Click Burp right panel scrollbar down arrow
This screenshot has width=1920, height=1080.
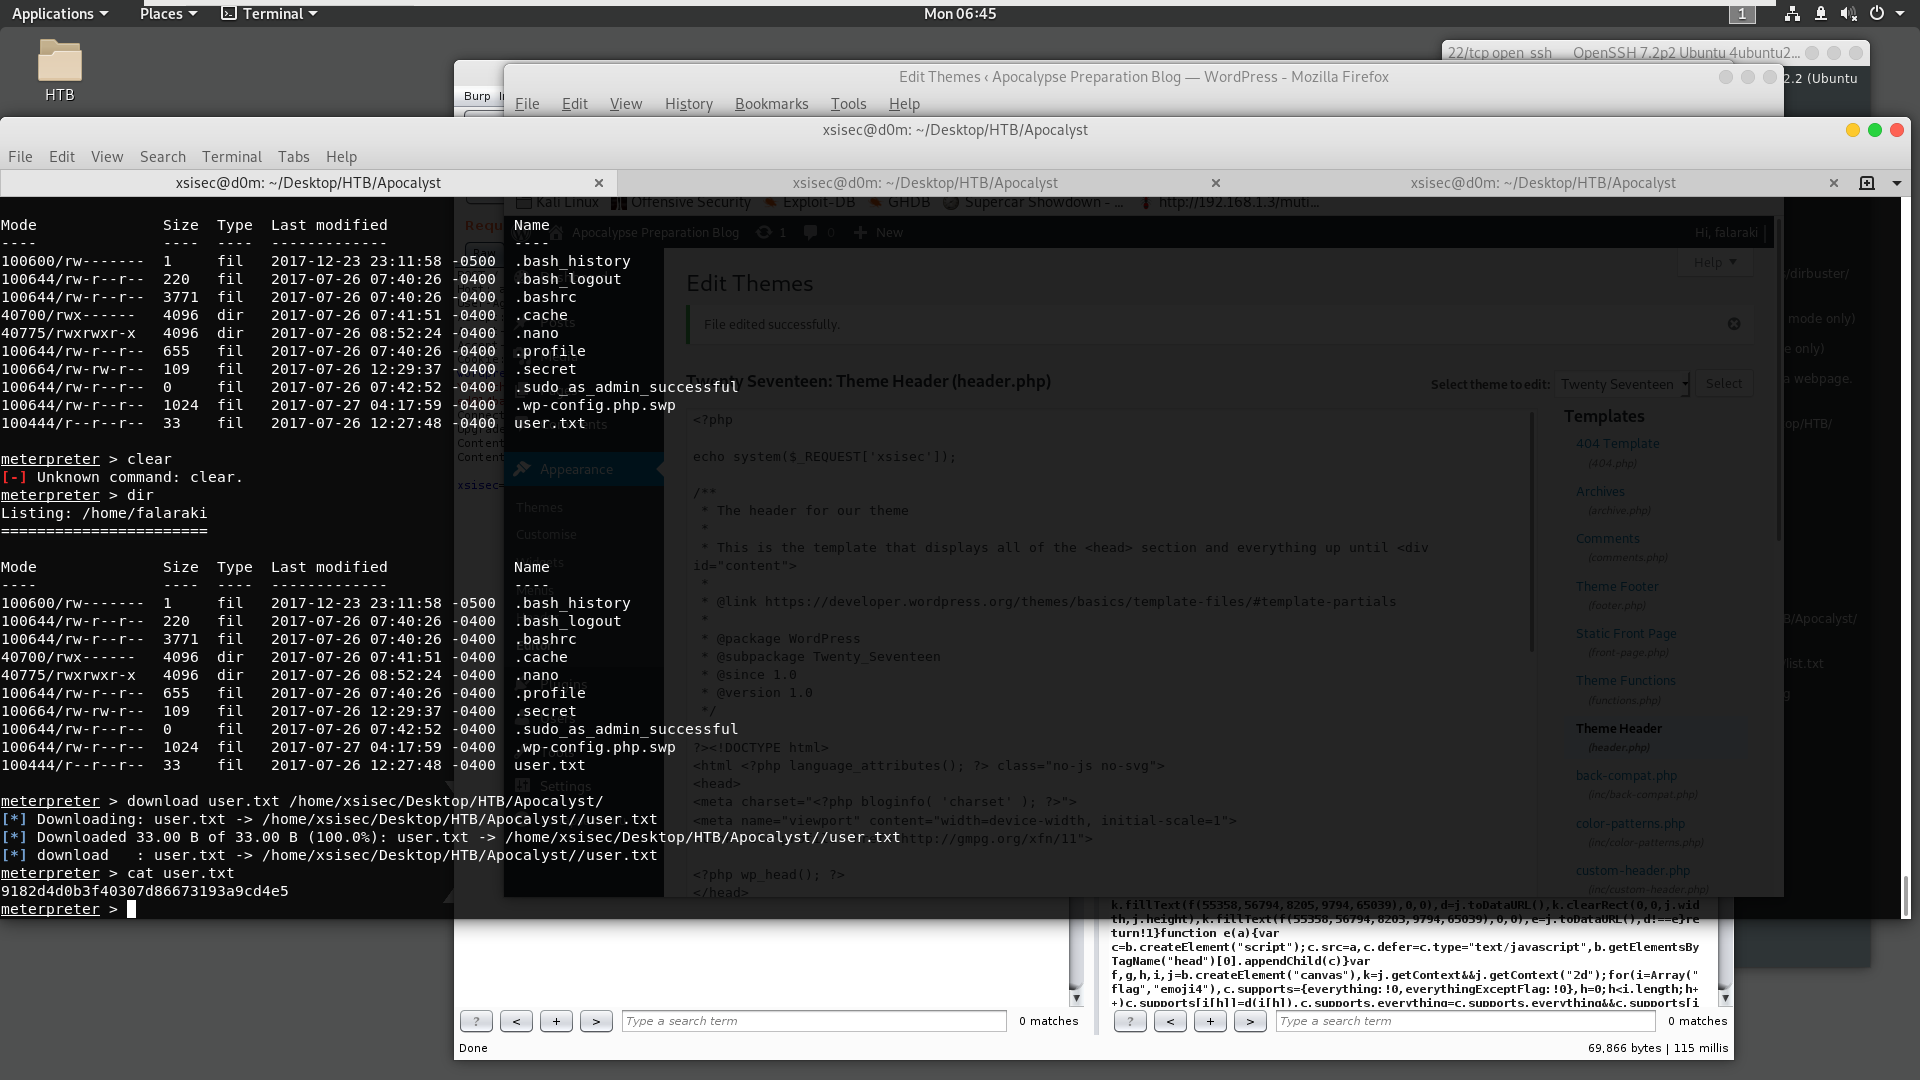(x=1725, y=998)
